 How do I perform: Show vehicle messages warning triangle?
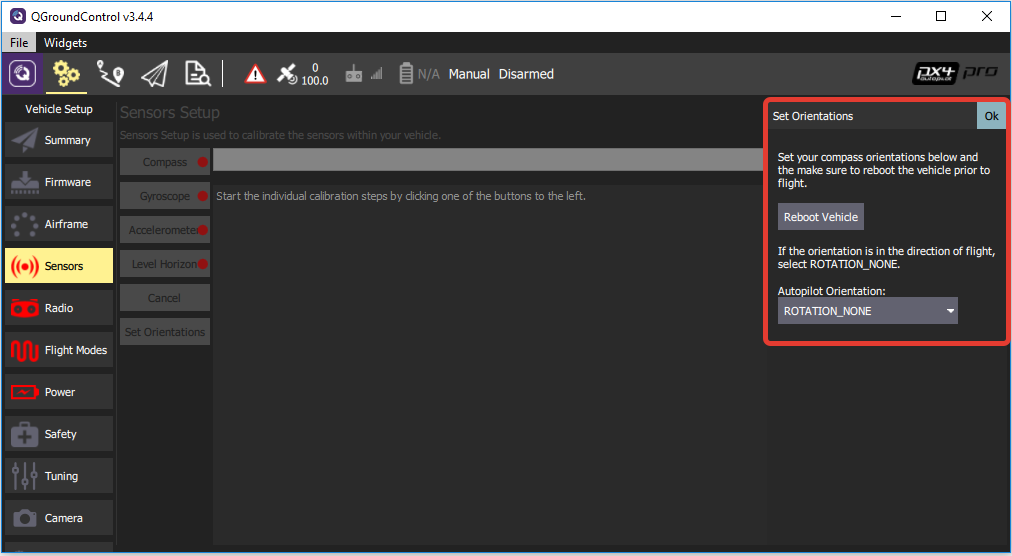click(x=255, y=74)
